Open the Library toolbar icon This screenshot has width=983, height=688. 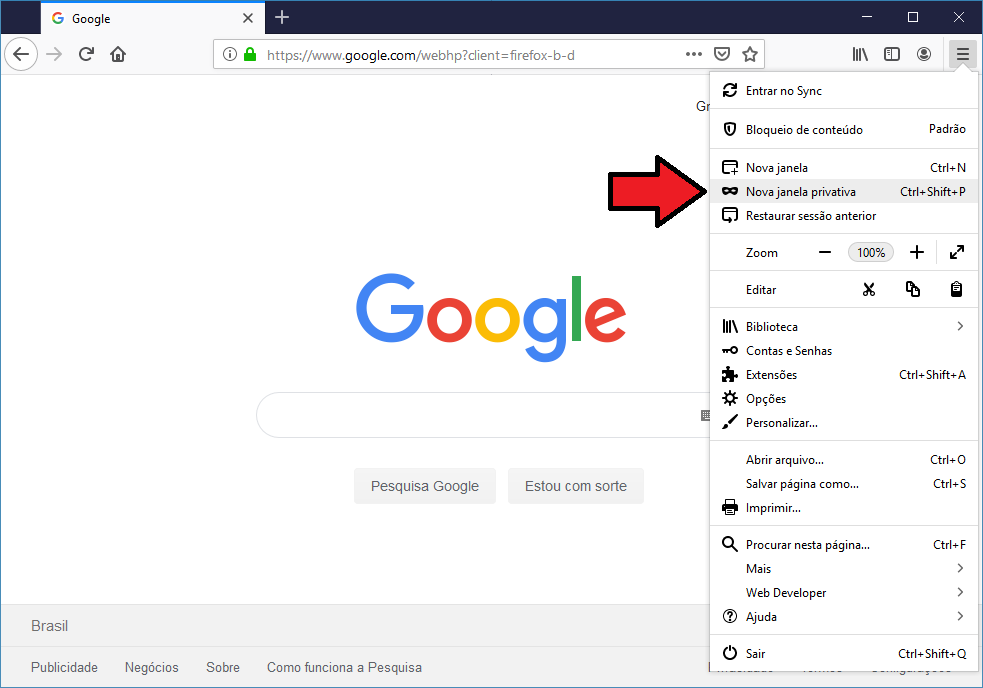(860, 55)
